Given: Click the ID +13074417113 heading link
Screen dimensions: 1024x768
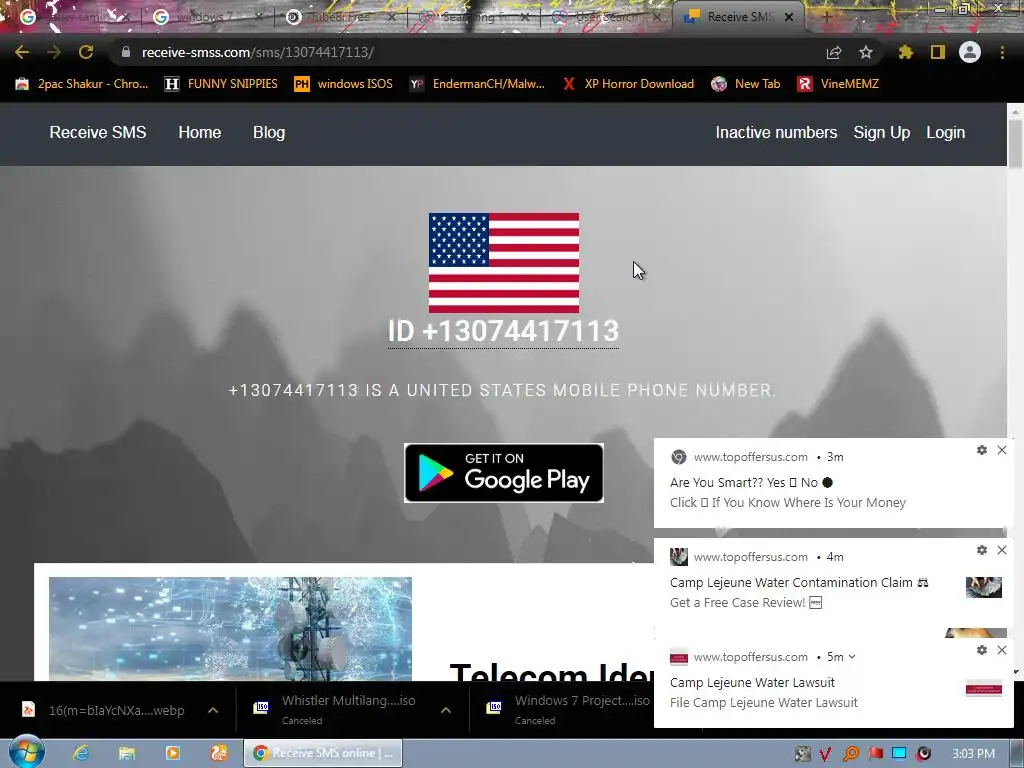Looking at the screenshot, I should click(x=504, y=331).
